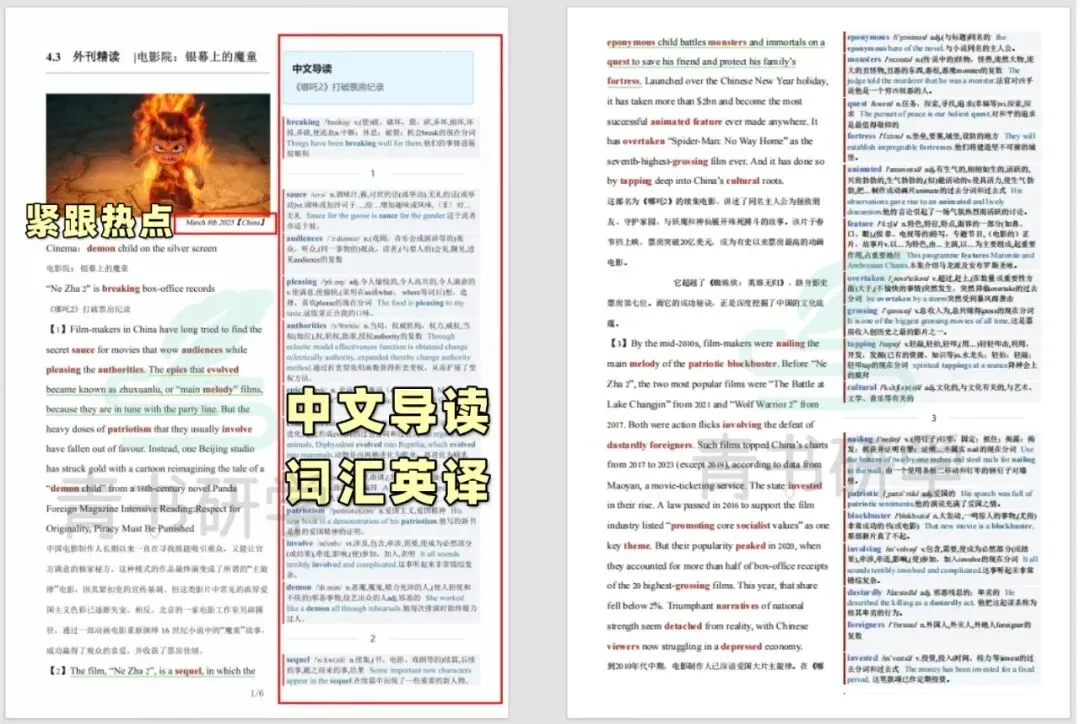
Task: Click phrase 'Foreign Magazine Intensive Reading' on left page
Action: (x=121, y=508)
